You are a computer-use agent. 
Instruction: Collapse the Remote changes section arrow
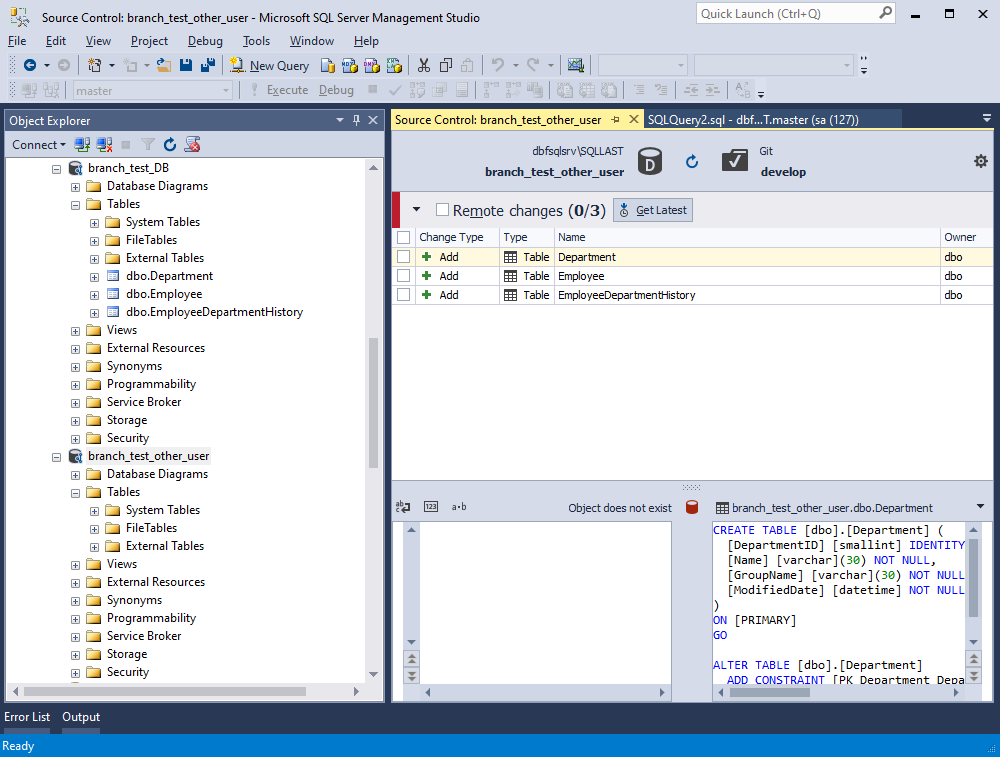416,209
